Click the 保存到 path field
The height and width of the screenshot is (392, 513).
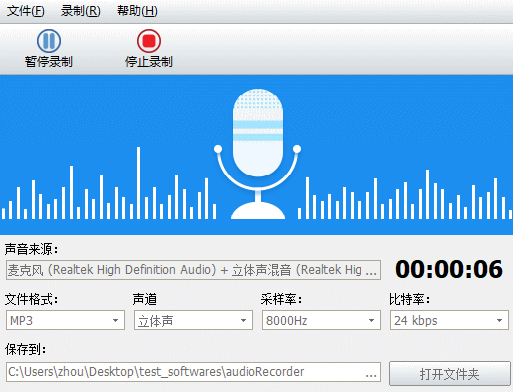pos(193,372)
